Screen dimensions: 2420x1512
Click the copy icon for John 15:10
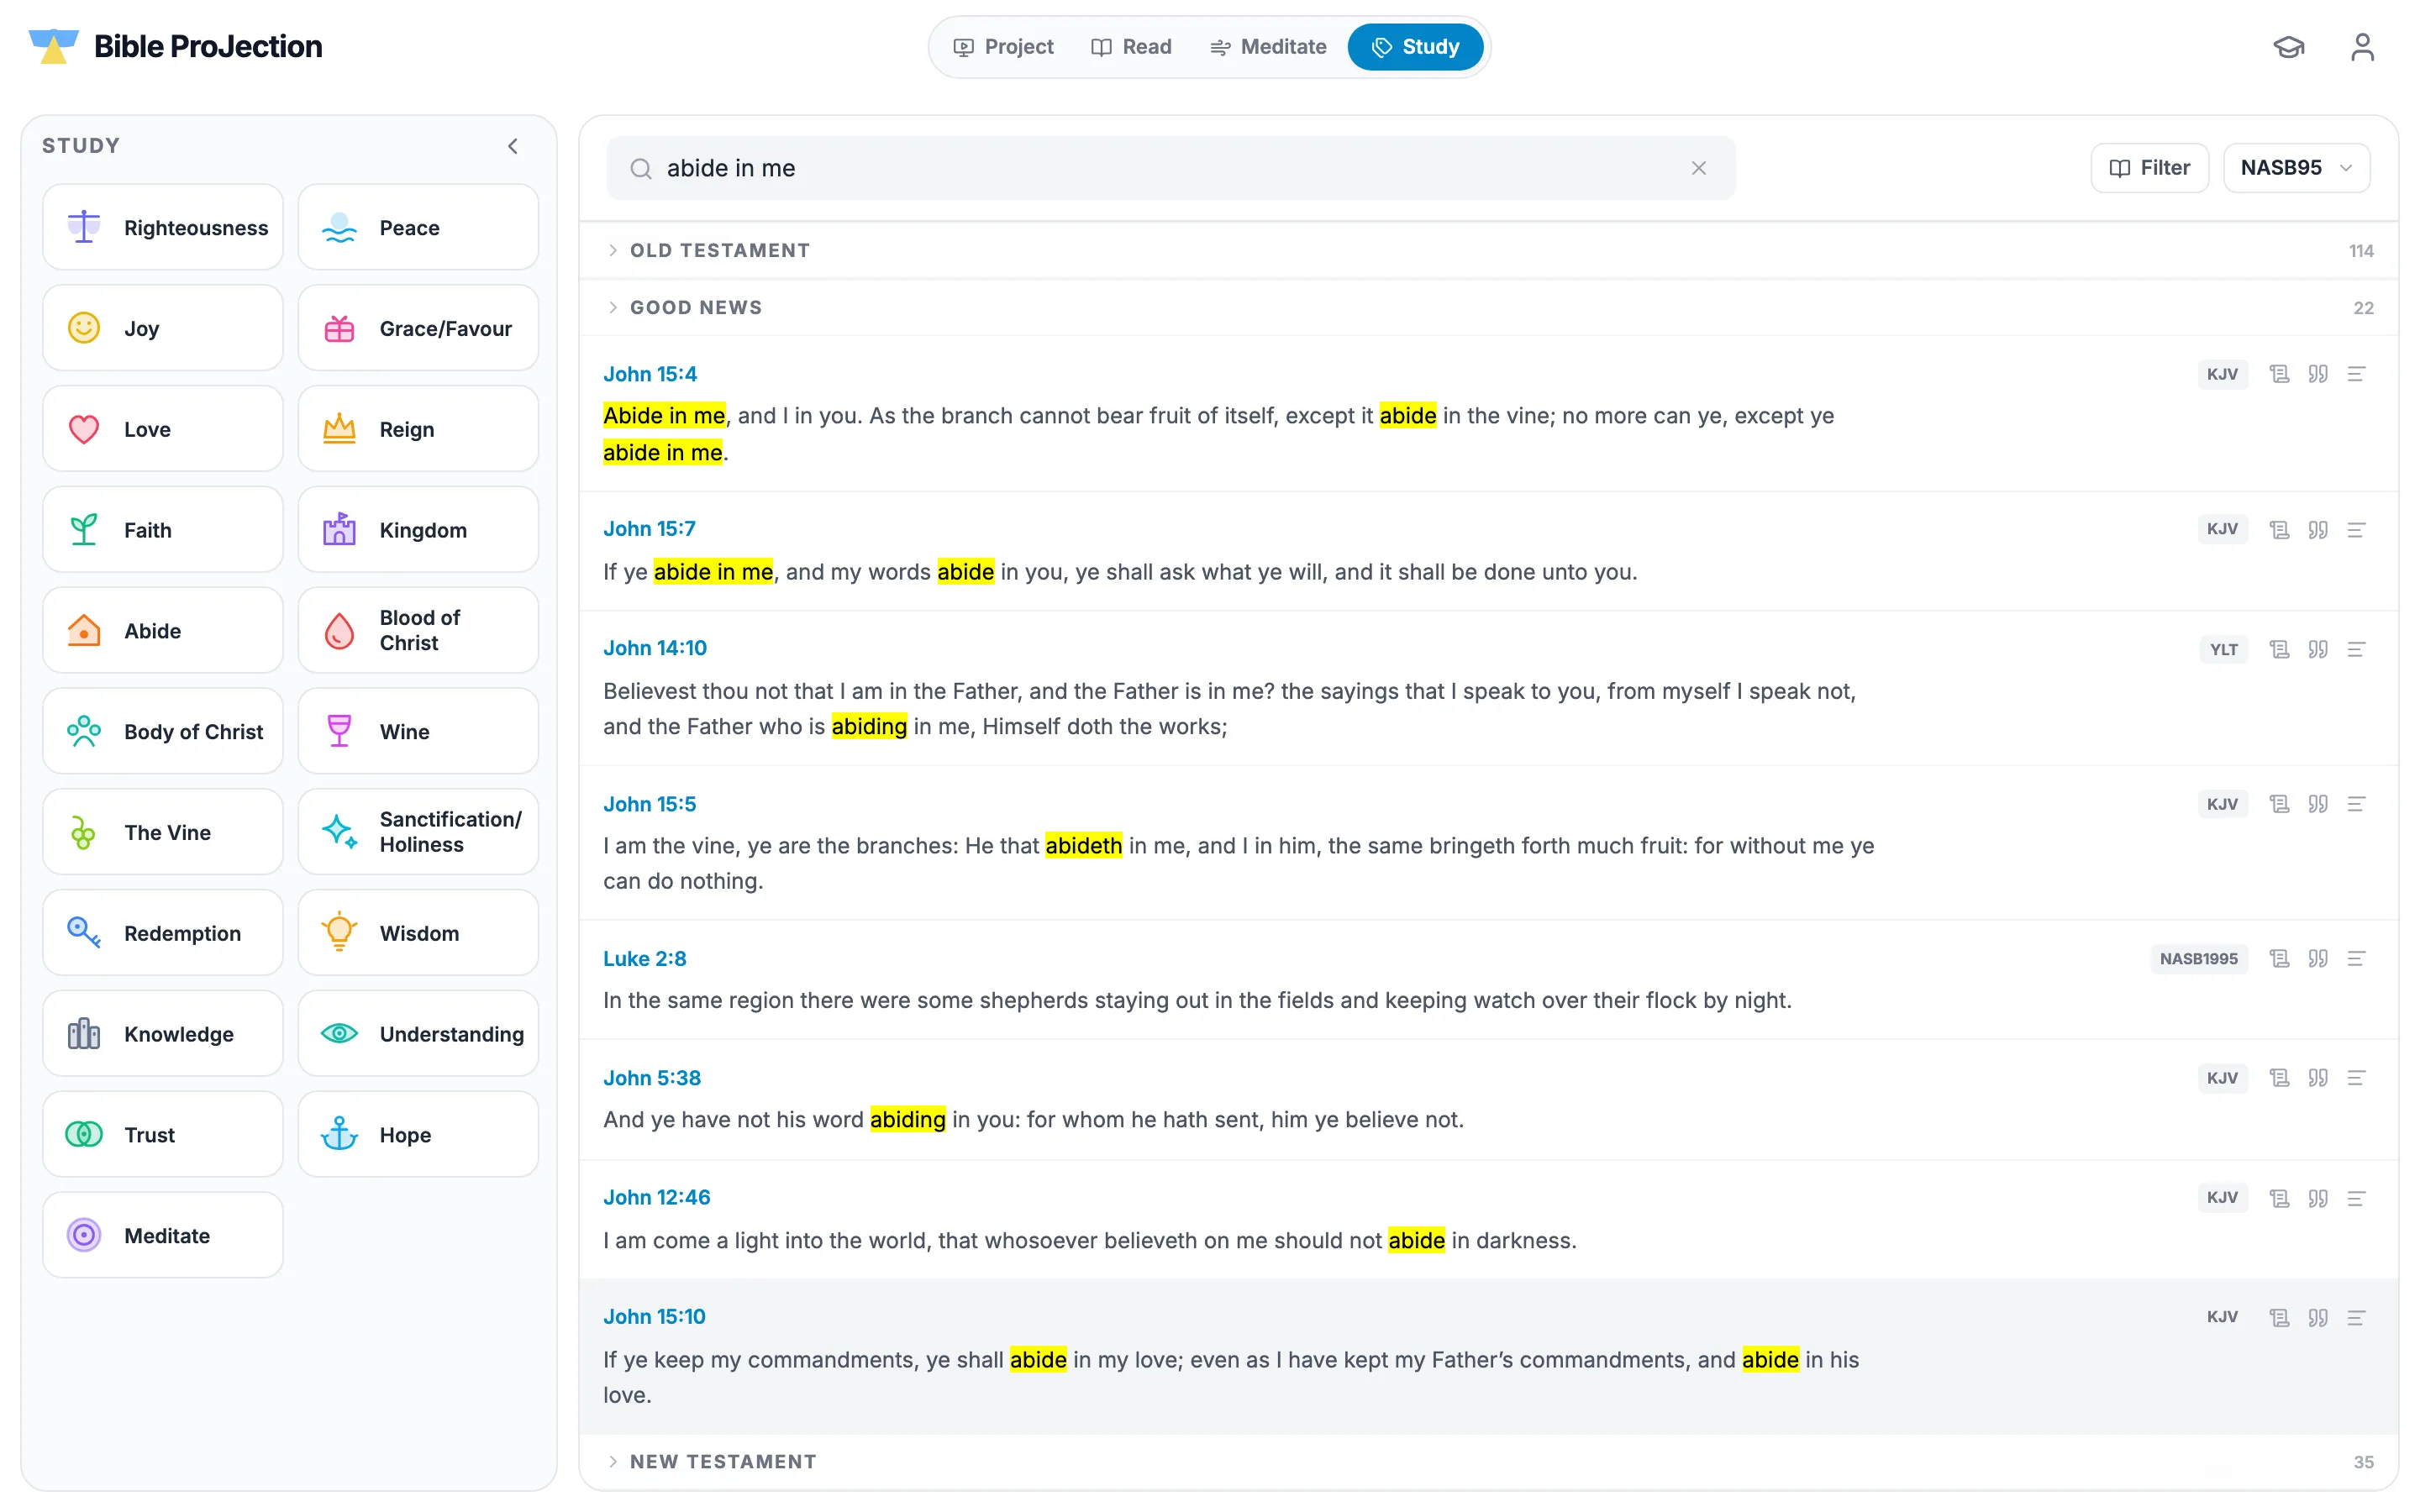point(2279,1317)
